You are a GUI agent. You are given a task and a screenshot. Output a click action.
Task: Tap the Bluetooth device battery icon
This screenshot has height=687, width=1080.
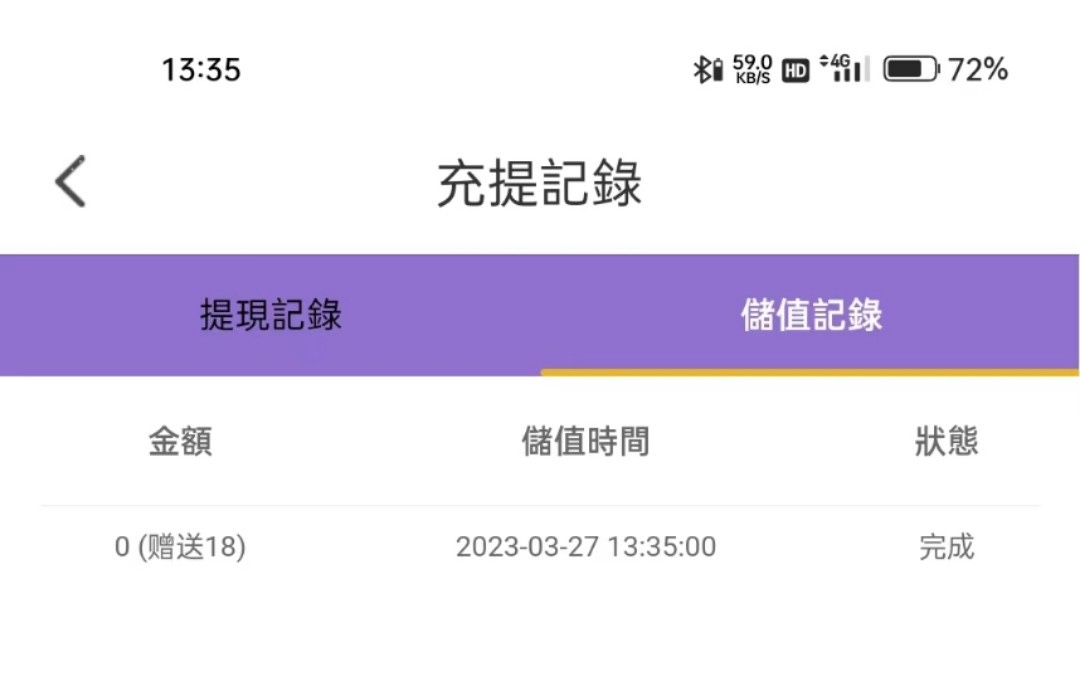click(716, 70)
